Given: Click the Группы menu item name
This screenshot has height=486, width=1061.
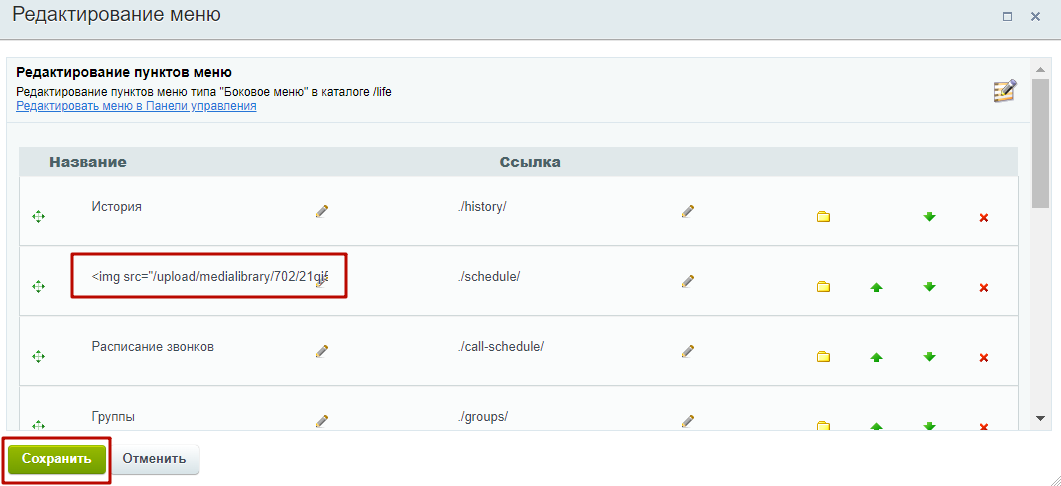Looking at the screenshot, I should coord(113,417).
